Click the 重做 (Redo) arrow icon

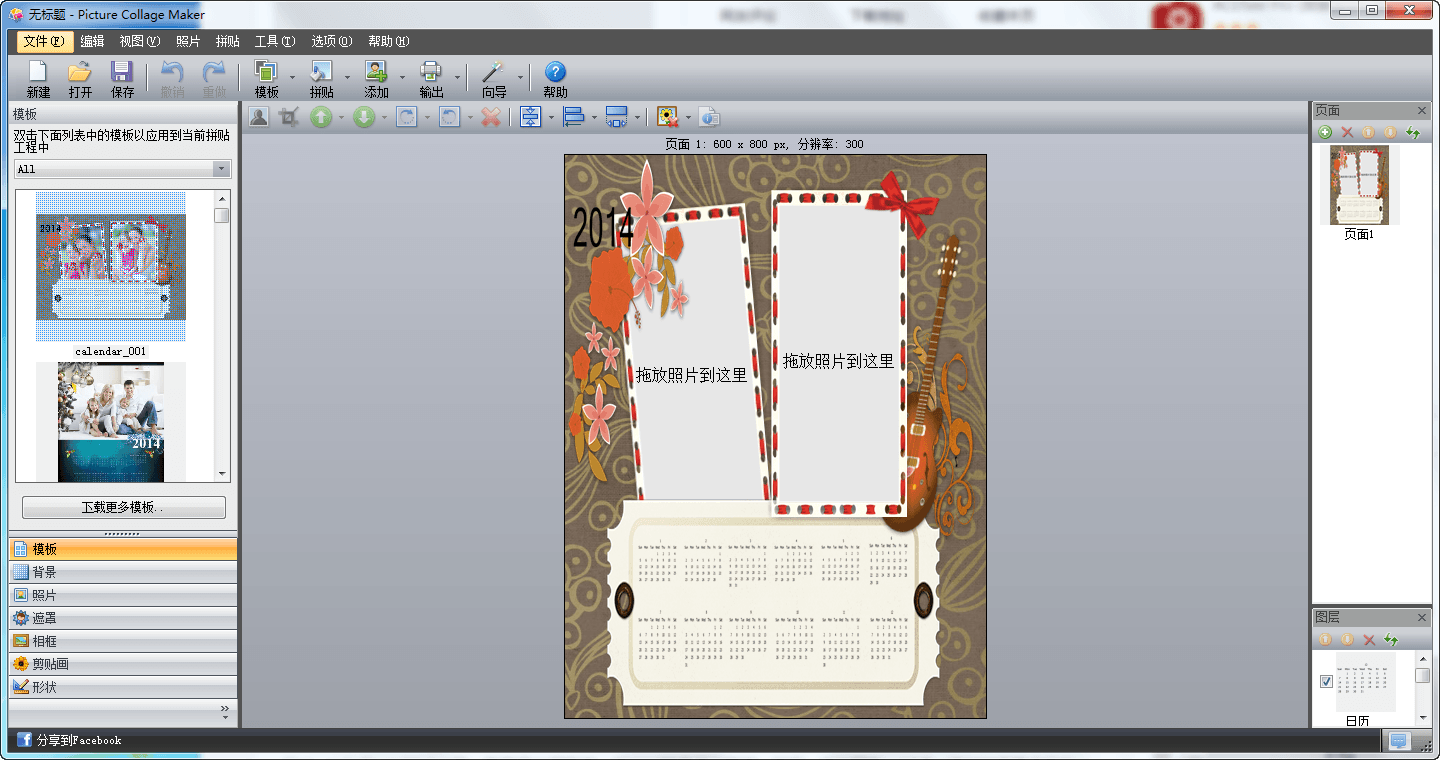[x=214, y=72]
